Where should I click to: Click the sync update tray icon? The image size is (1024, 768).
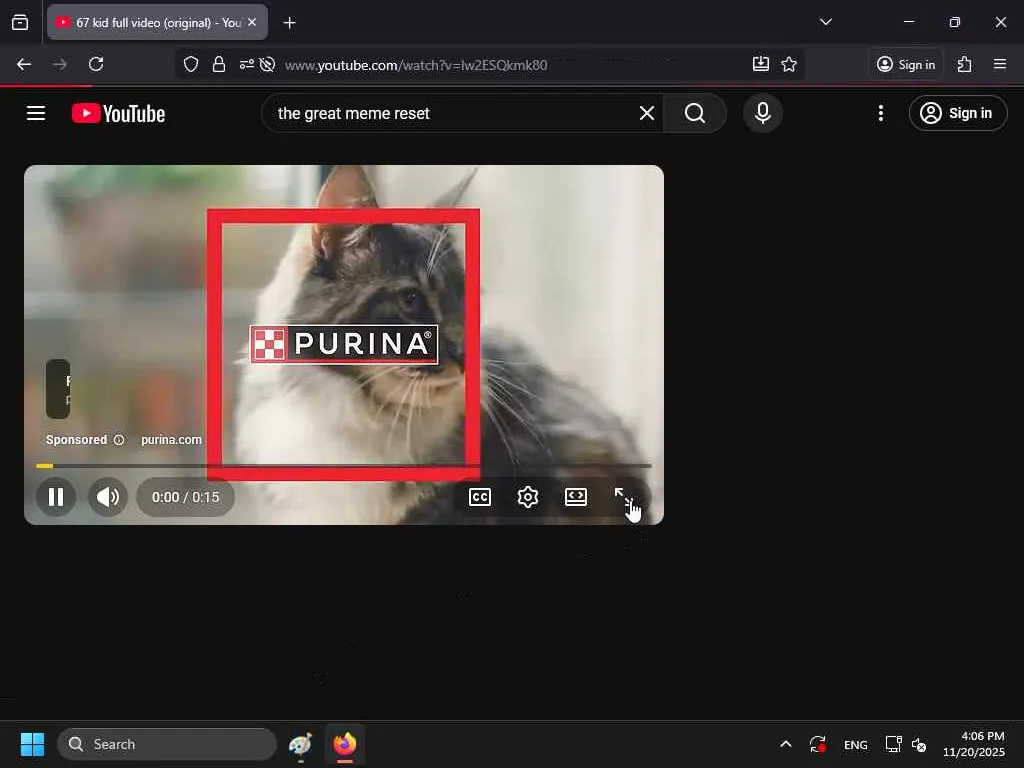coord(818,744)
